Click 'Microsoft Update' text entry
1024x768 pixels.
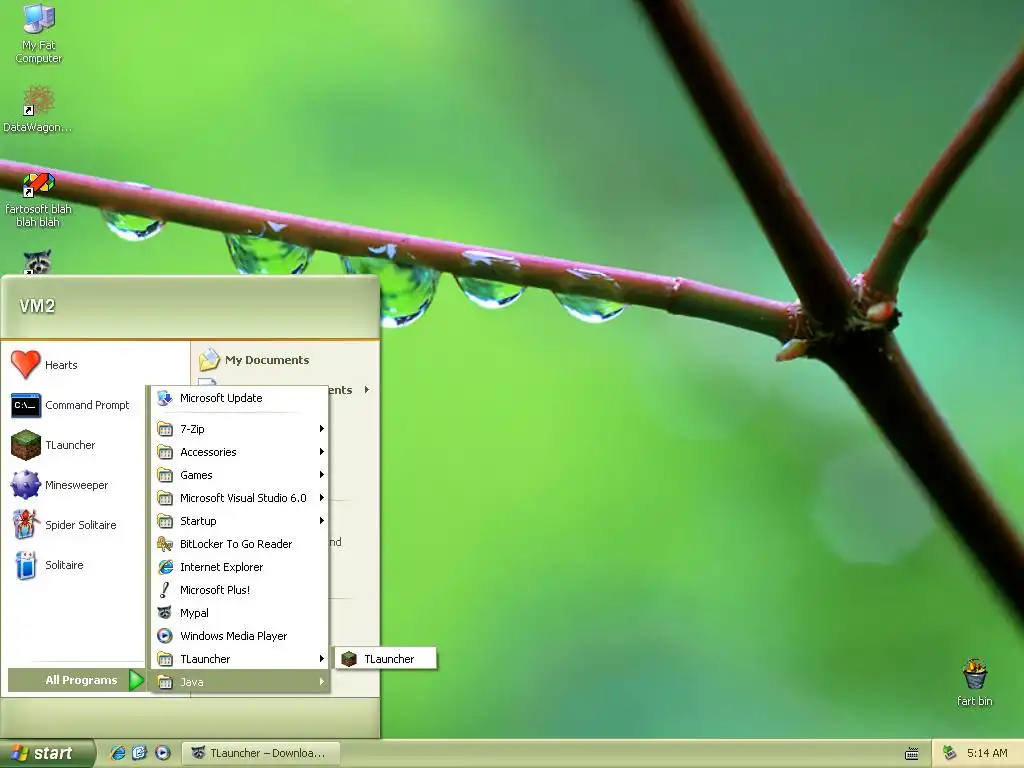point(221,398)
